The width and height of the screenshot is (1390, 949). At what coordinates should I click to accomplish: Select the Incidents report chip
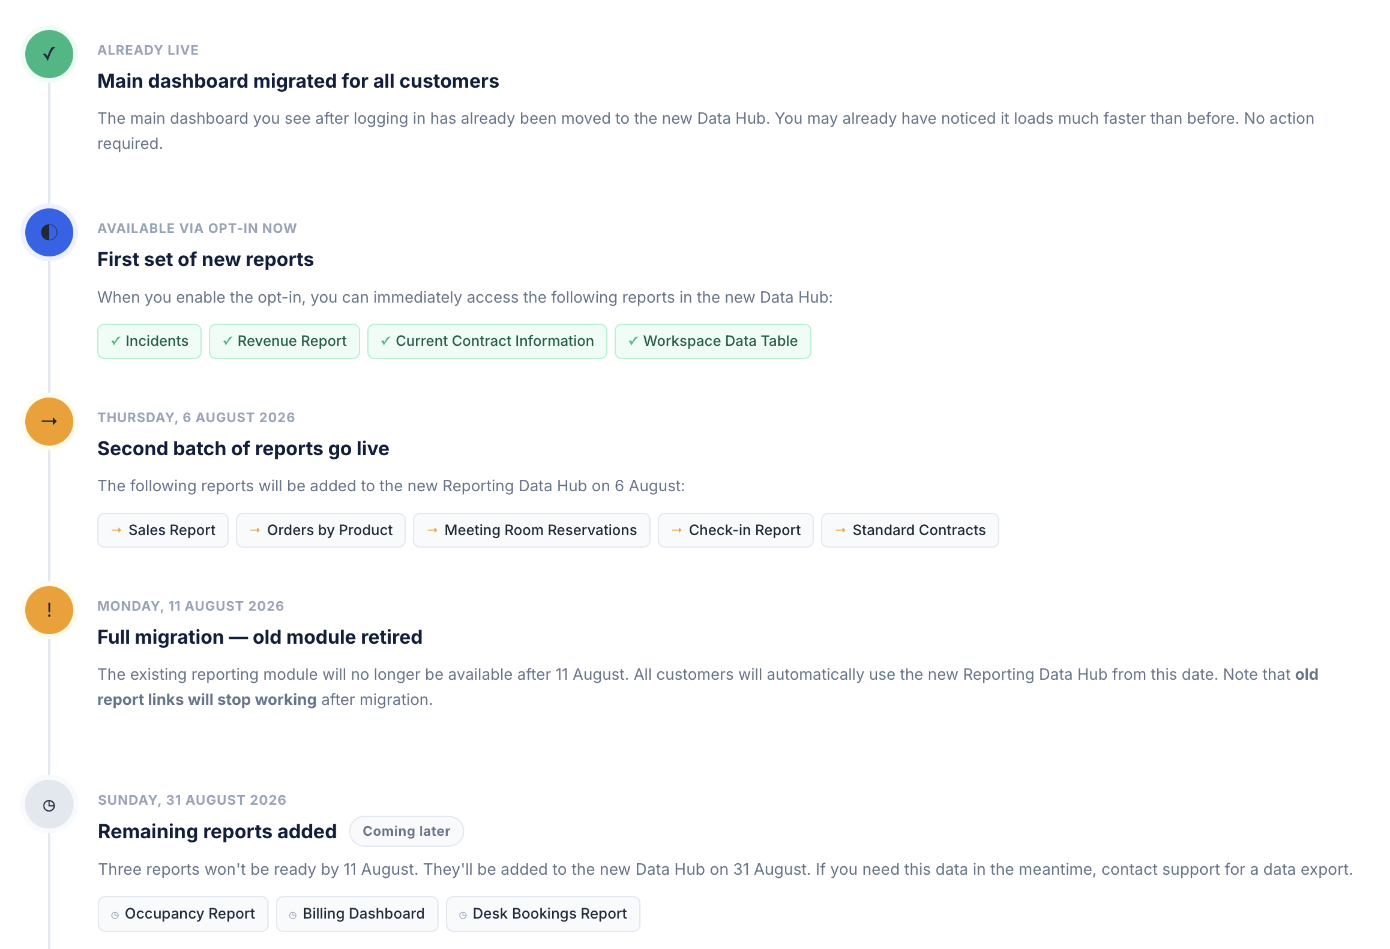149,341
